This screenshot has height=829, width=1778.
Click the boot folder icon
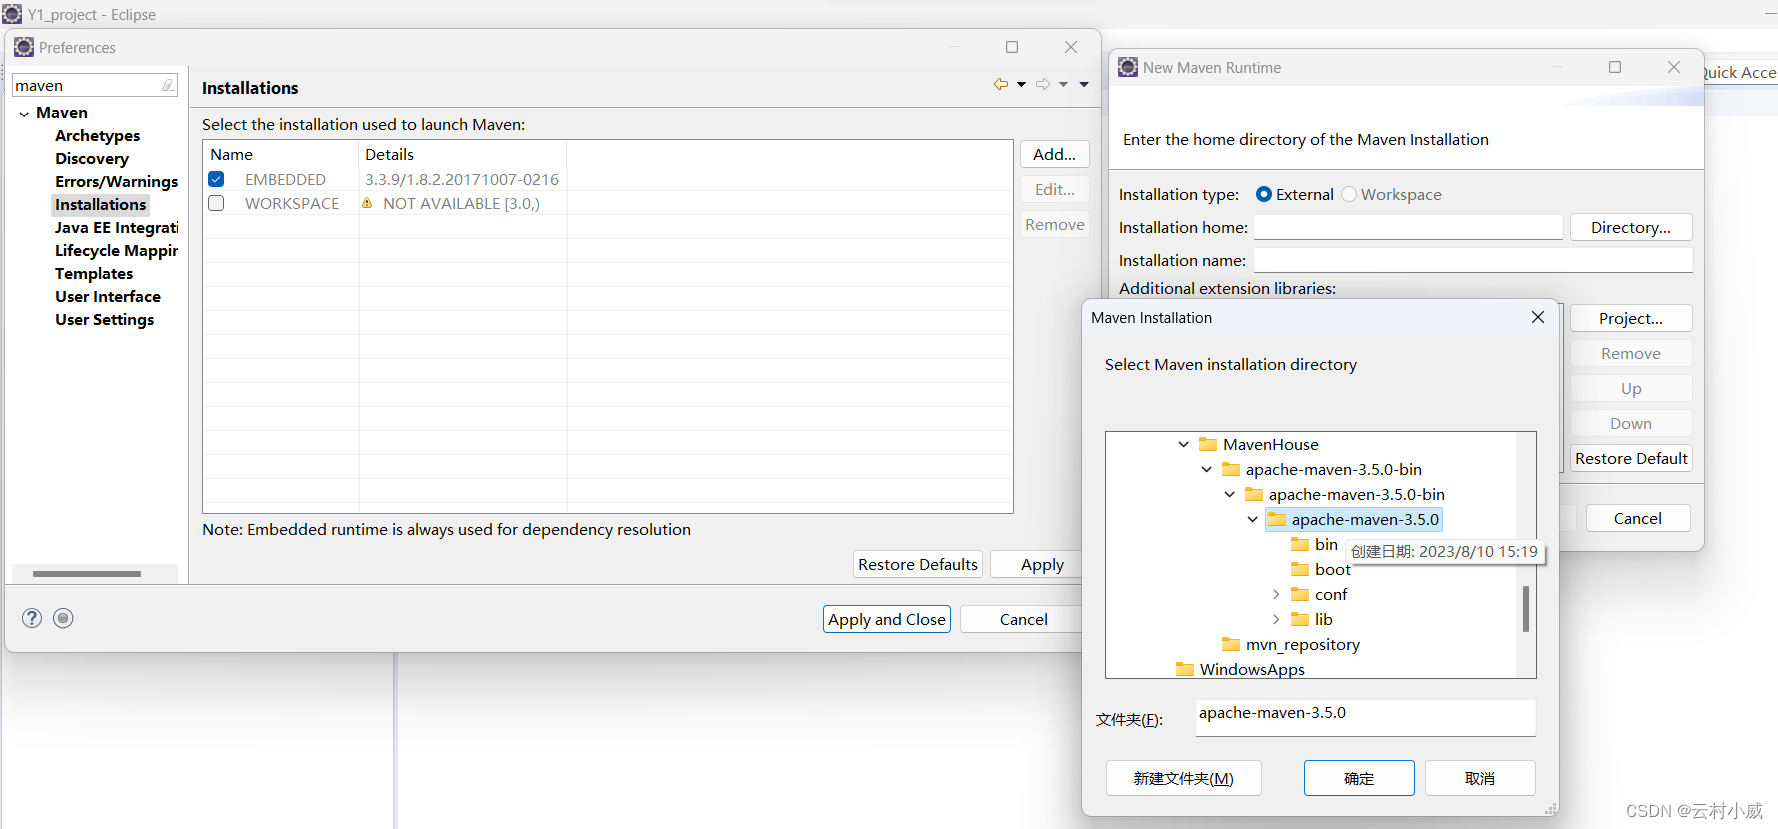coord(1300,569)
